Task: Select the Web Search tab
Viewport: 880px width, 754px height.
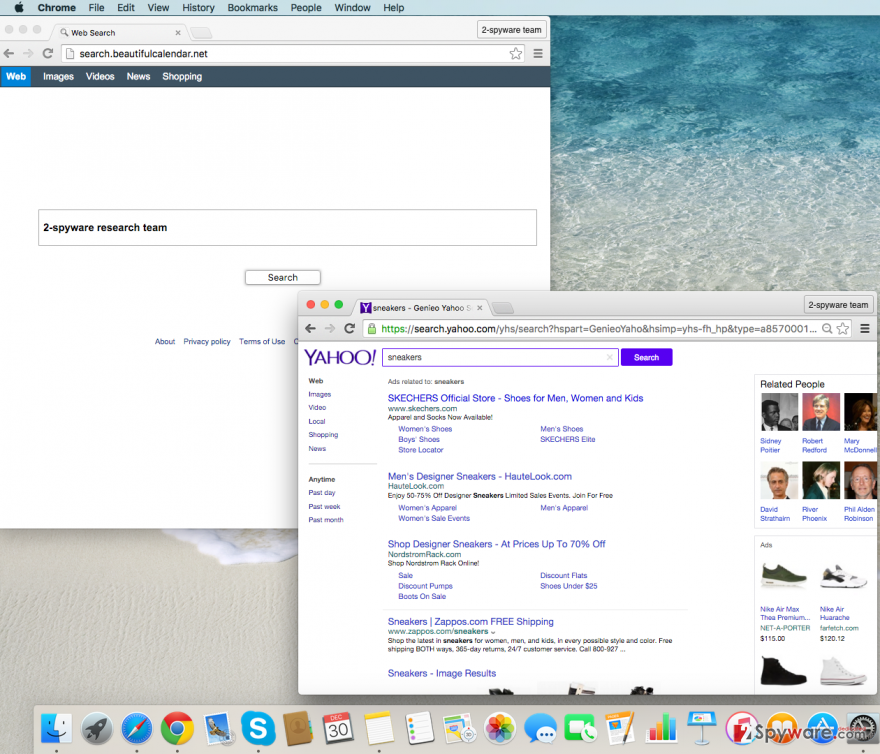Action: 120,33
